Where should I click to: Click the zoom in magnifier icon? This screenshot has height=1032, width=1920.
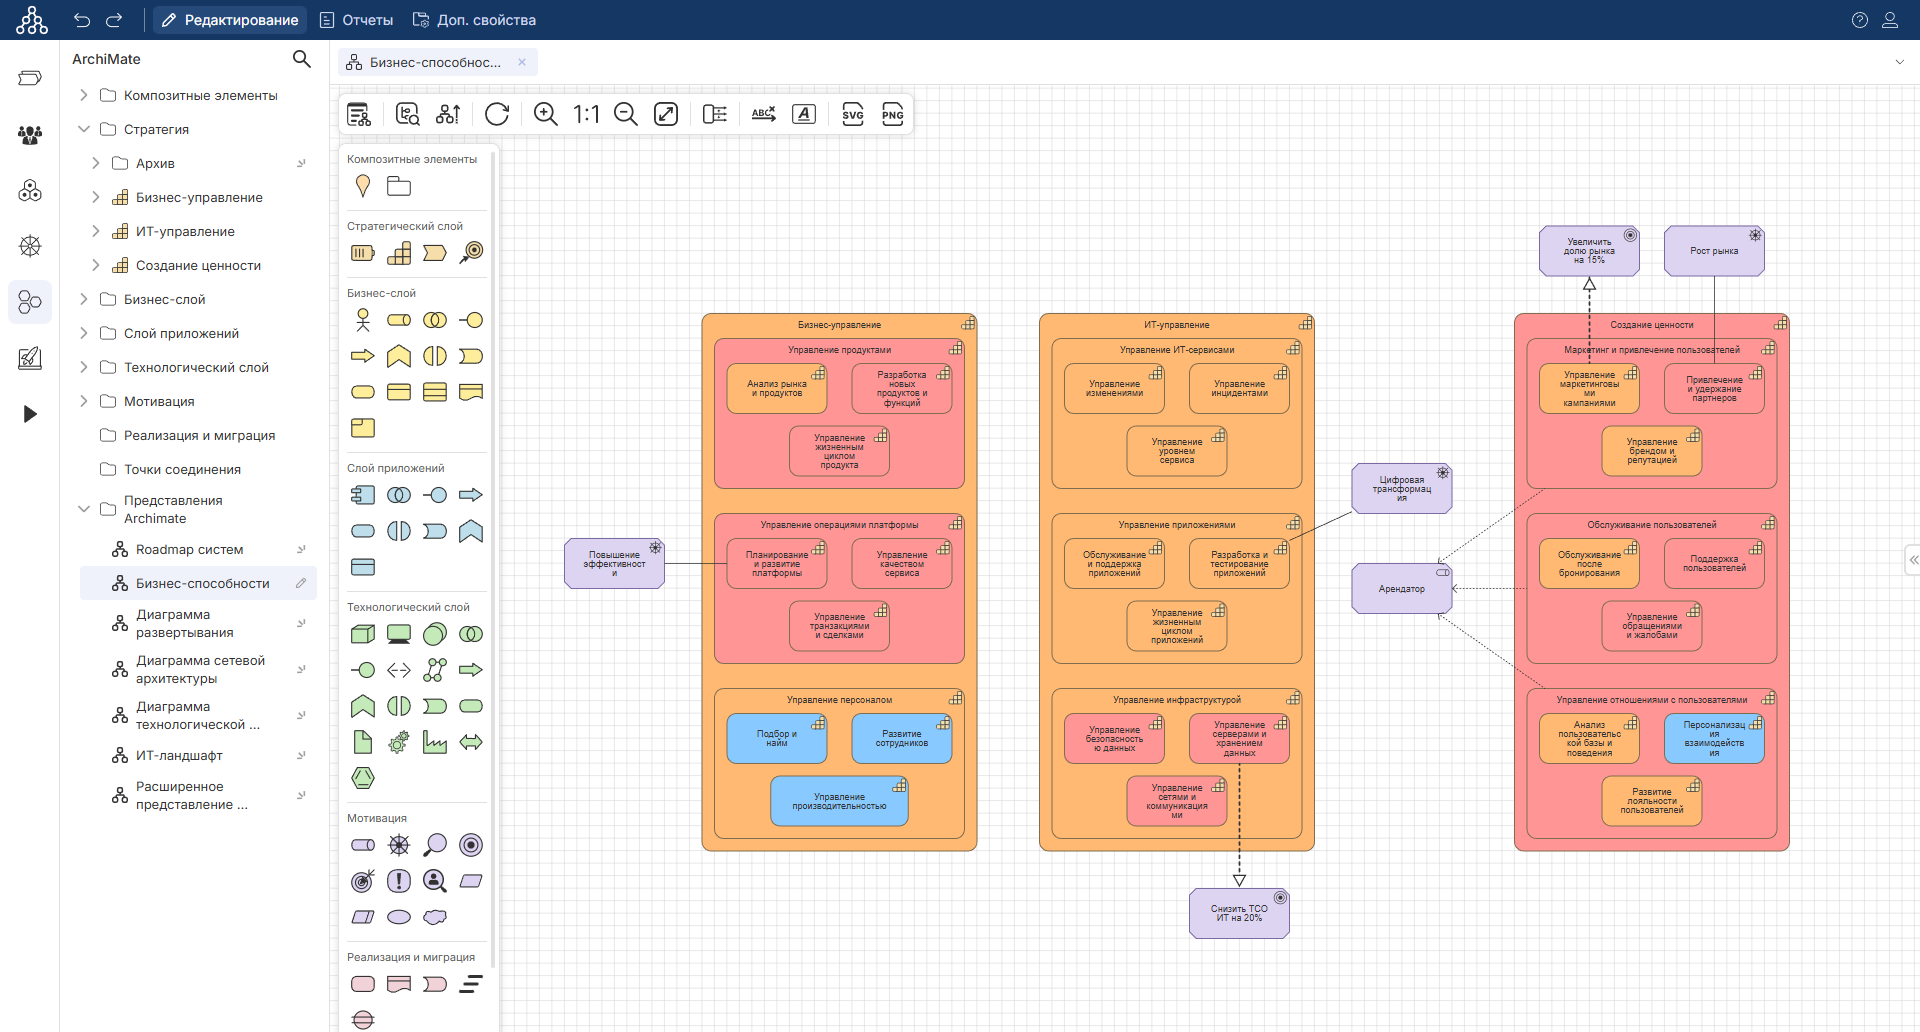pyautogui.click(x=545, y=114)
